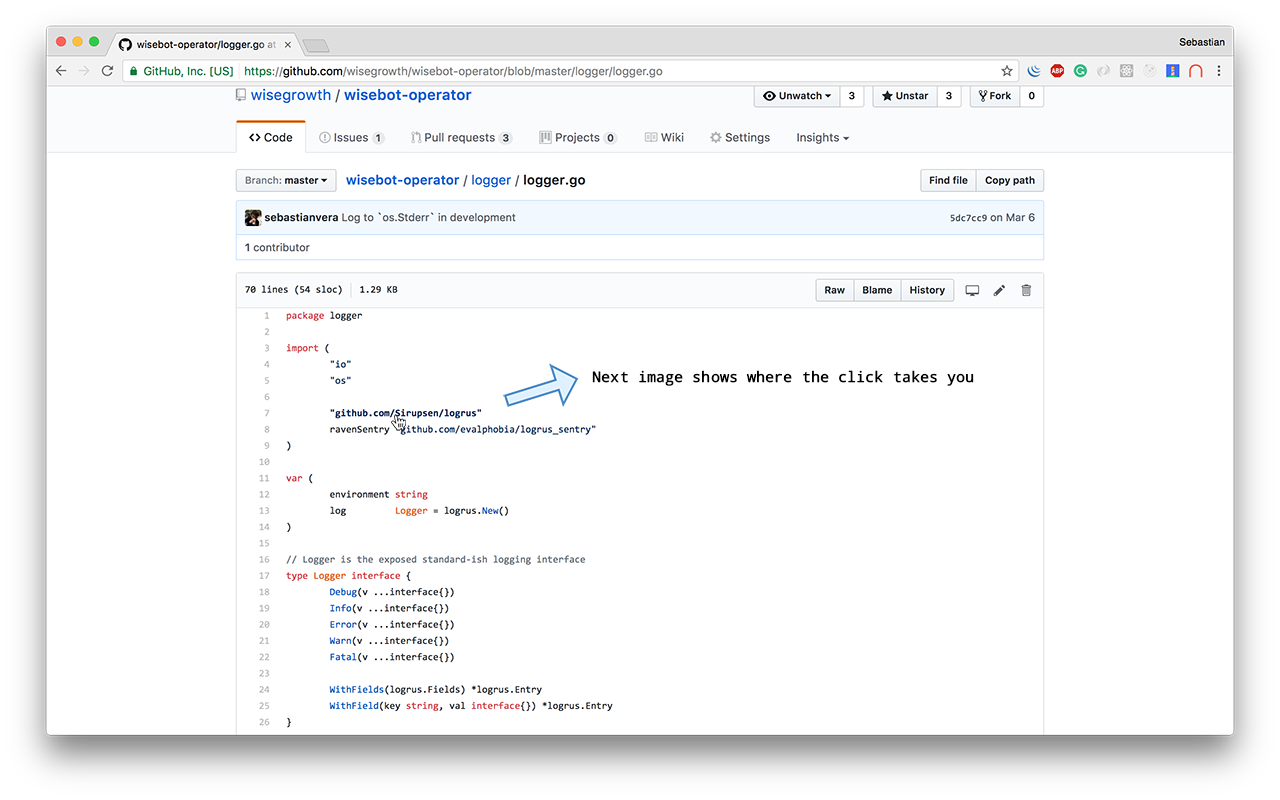Click the green secure padlock icon
Screen dimensions: 1280x800
pyautogui.click(x=131, y=71)
